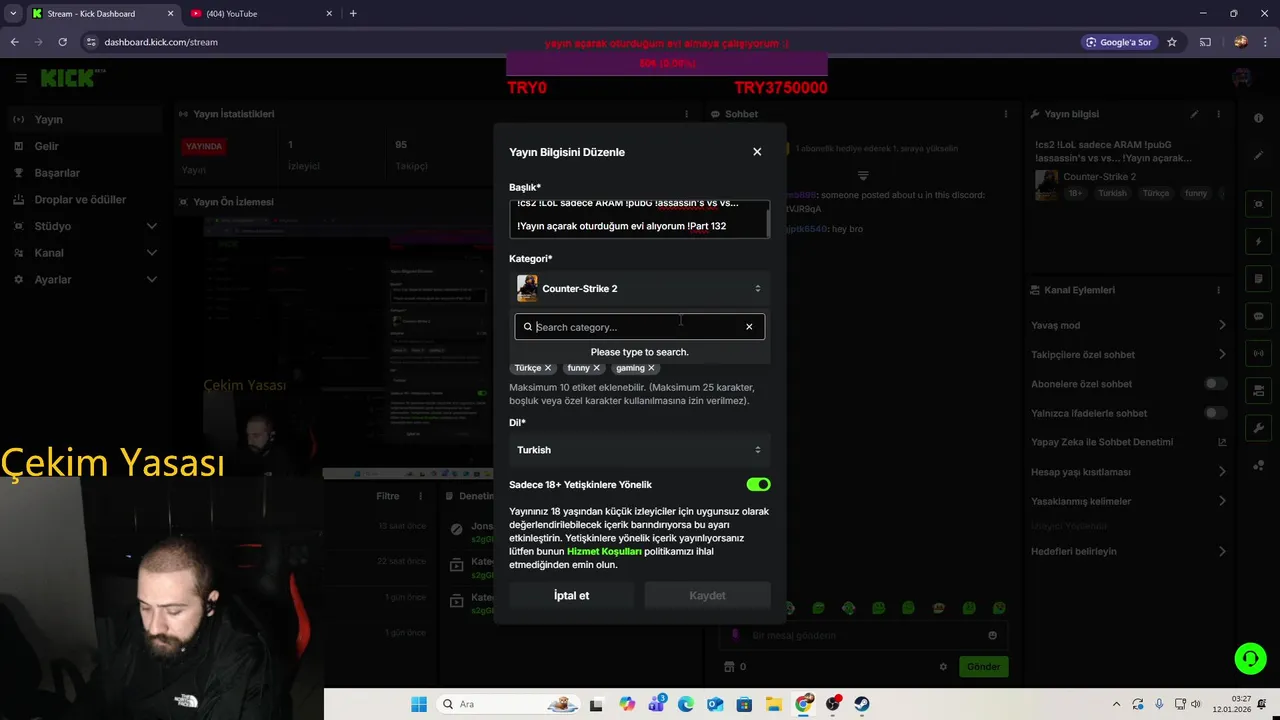This screenshot has width=1280, height=720.
Task: Close the Yayın Bilgisini Düzenle dialog
Action: [757, 152]
